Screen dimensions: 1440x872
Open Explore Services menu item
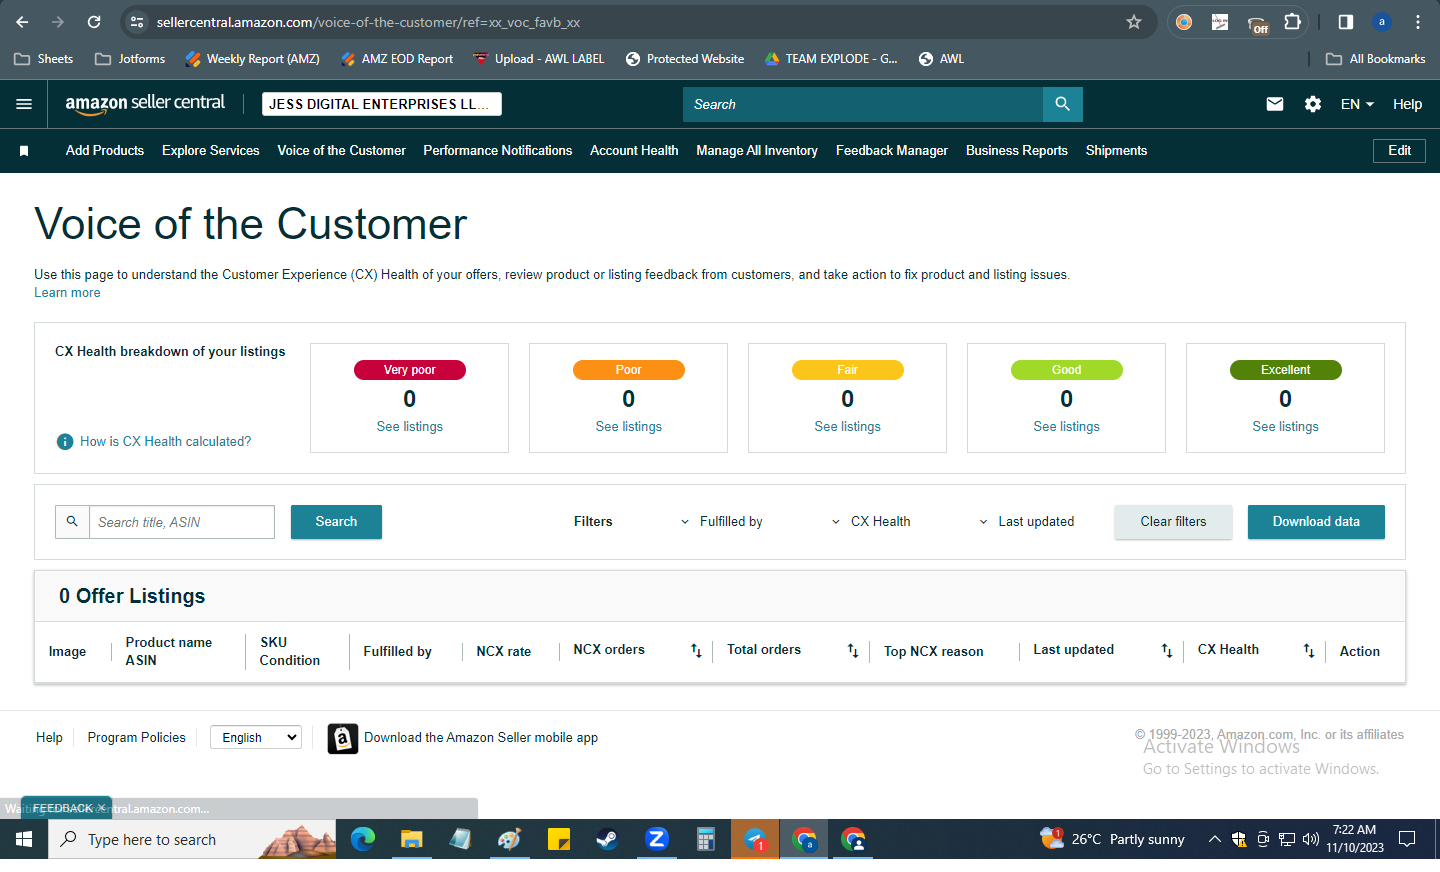point(211,151)
